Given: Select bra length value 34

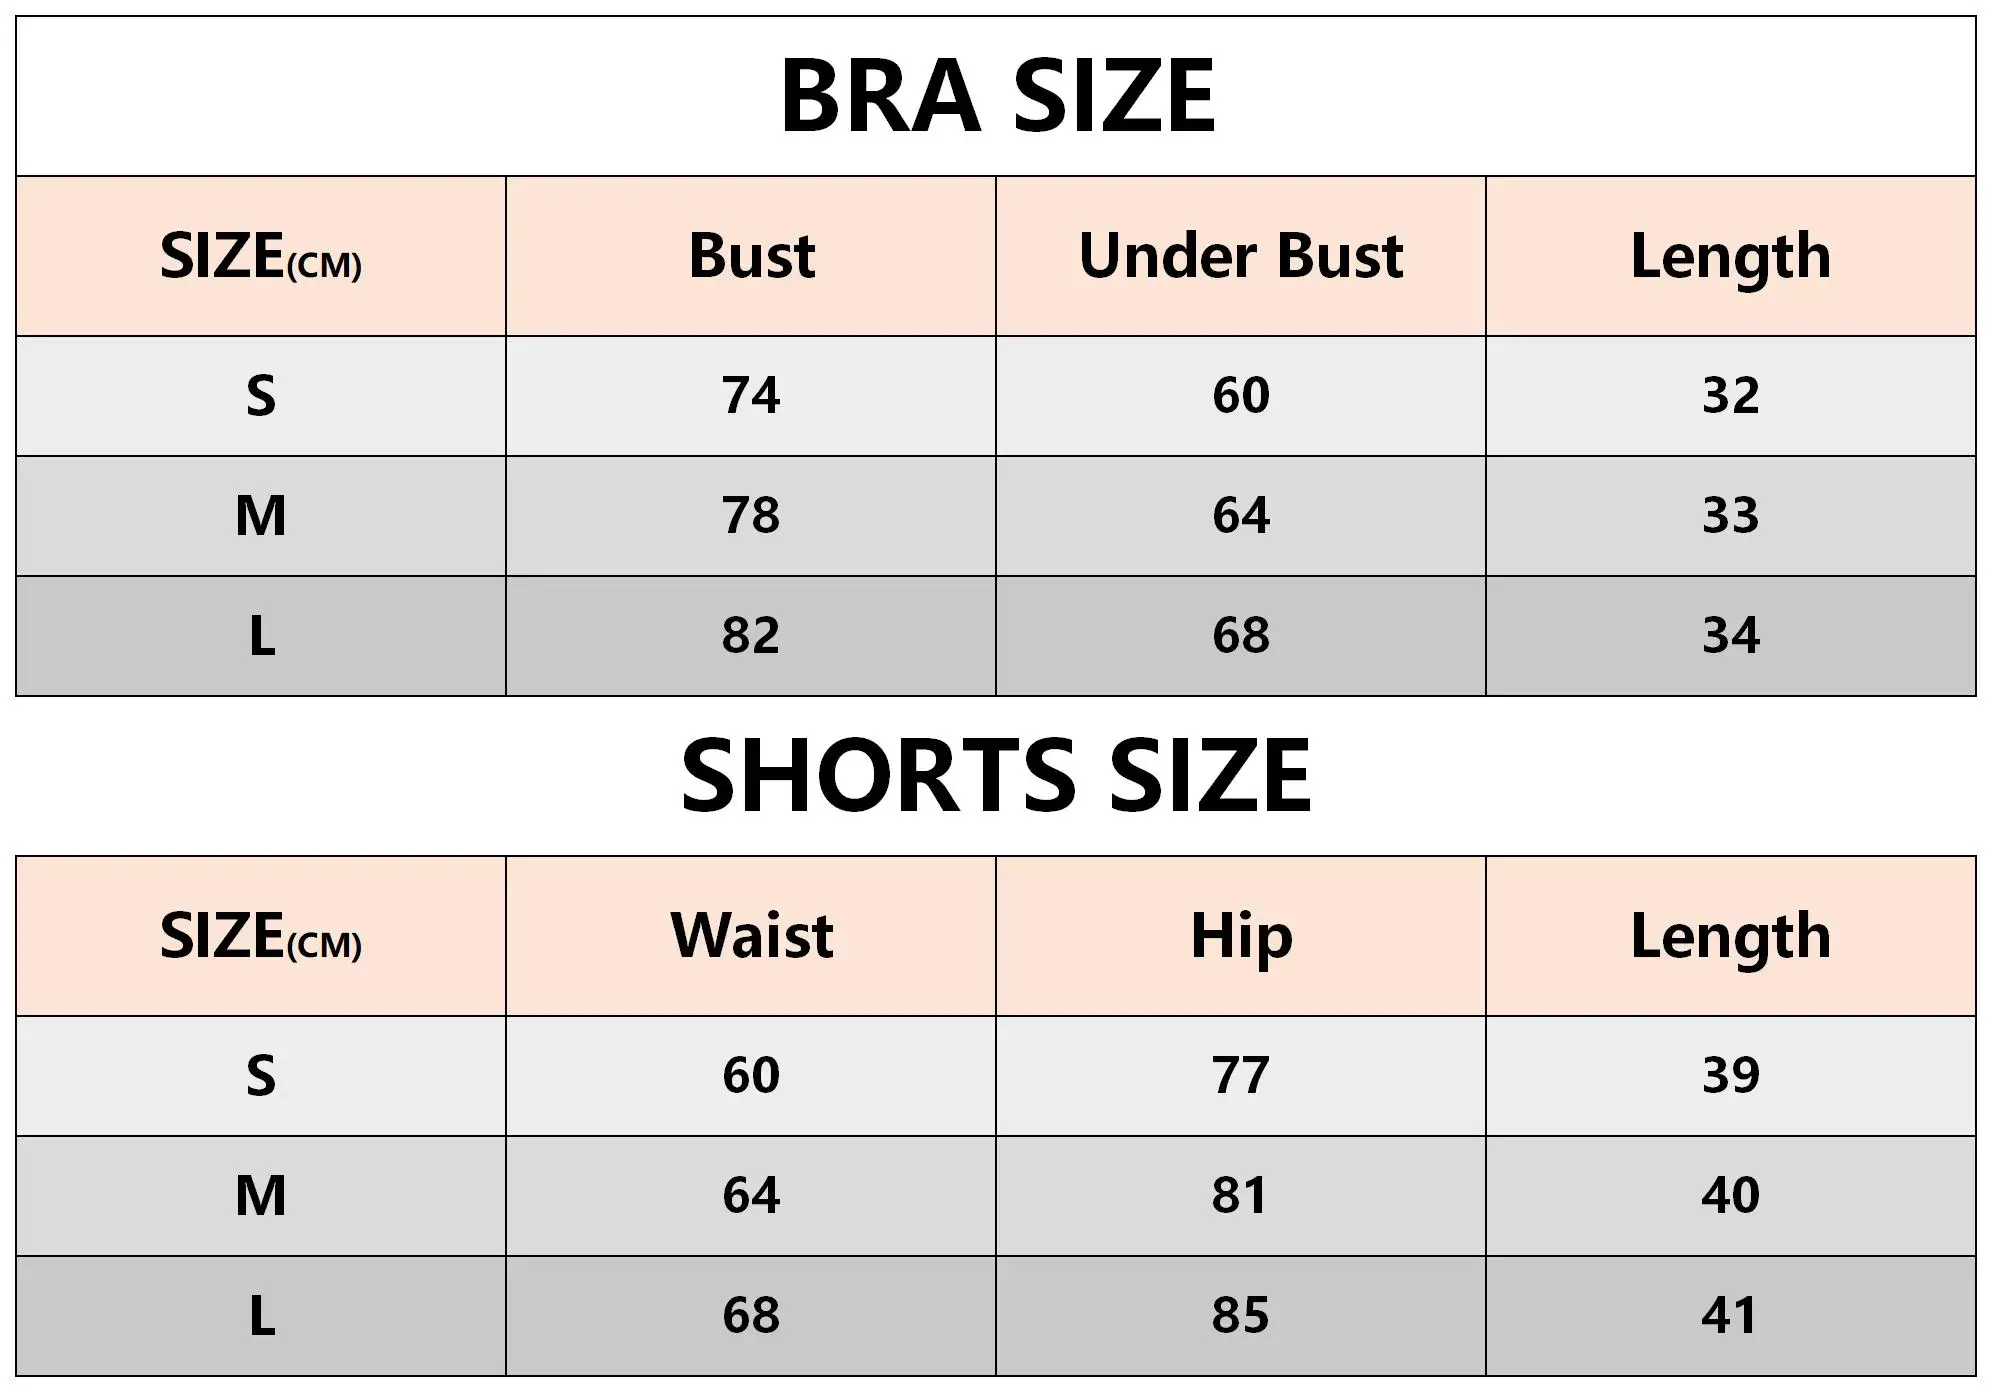Looking at the screenshot, I should tap(1731, 636).
